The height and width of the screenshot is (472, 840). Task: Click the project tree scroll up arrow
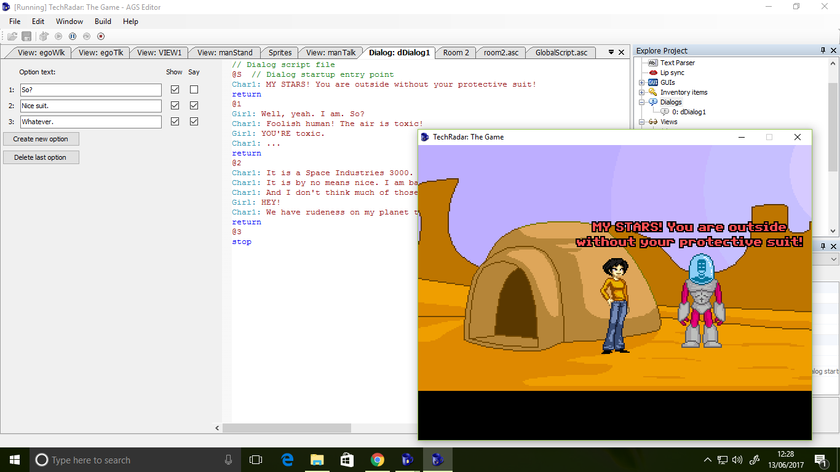click(833, 63)
